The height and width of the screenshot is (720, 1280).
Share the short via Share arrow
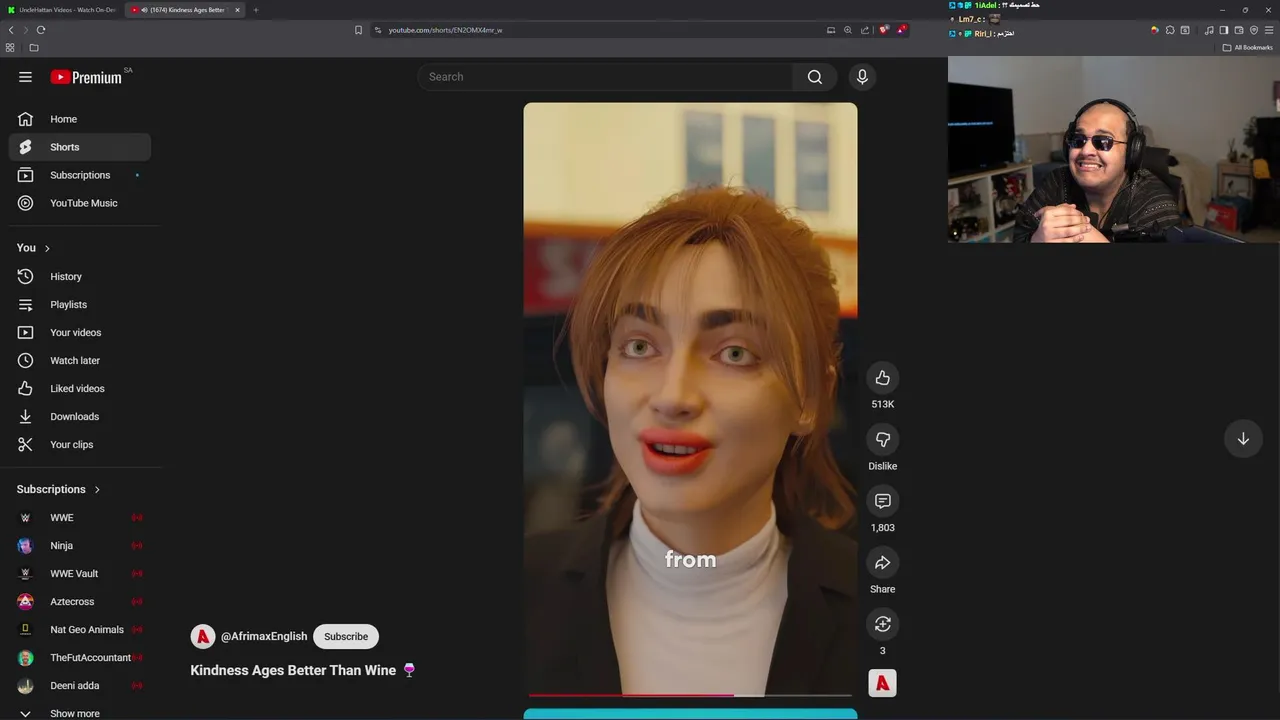click(x=882, y=563)
